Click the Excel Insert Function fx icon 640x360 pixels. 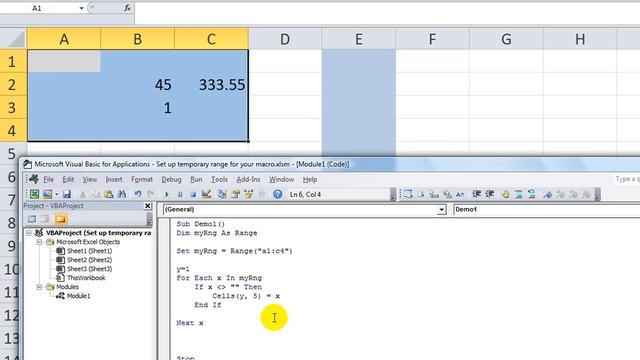pyautogui.click(x=127, y=8)
